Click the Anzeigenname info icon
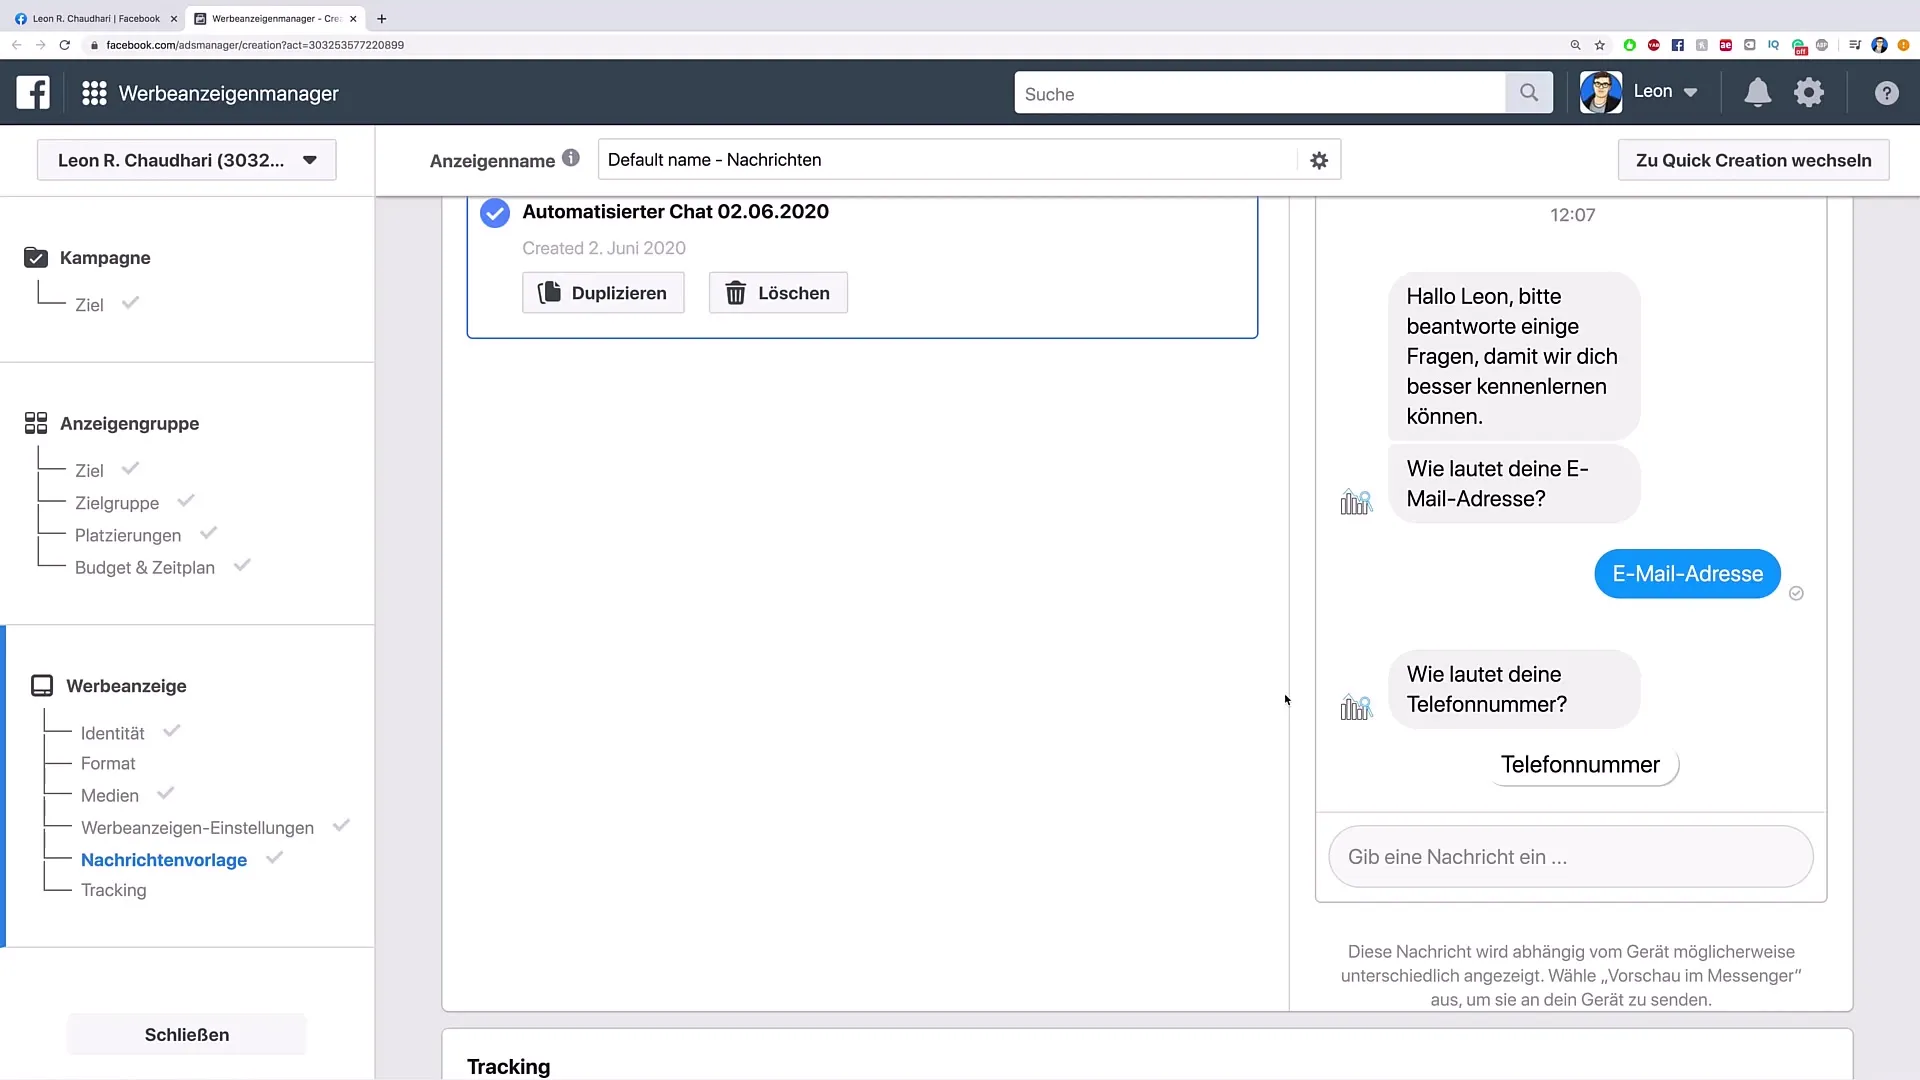This screenshot has height=1080, width=1920. point(571,158)
